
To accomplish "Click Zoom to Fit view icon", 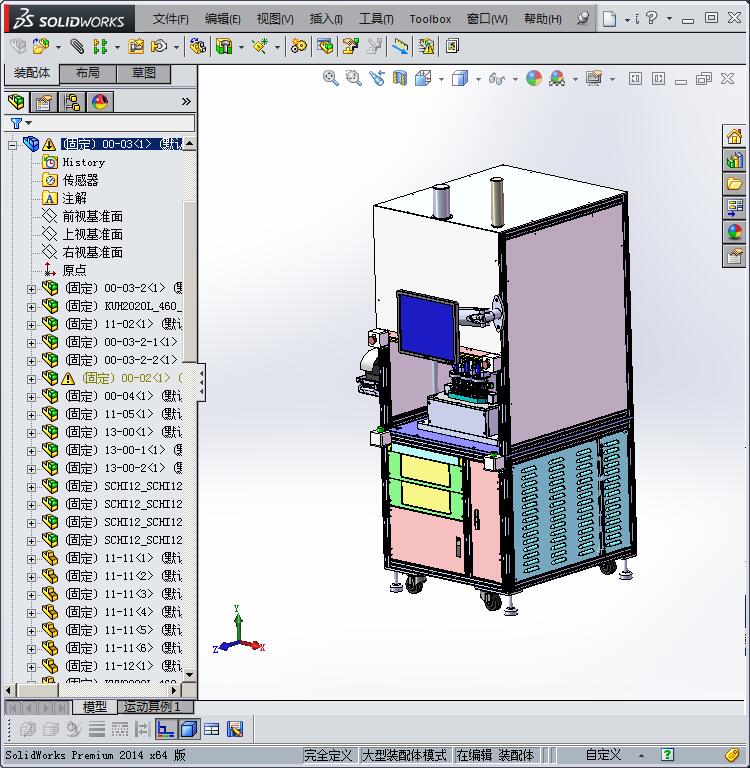I will coord(331,78).
